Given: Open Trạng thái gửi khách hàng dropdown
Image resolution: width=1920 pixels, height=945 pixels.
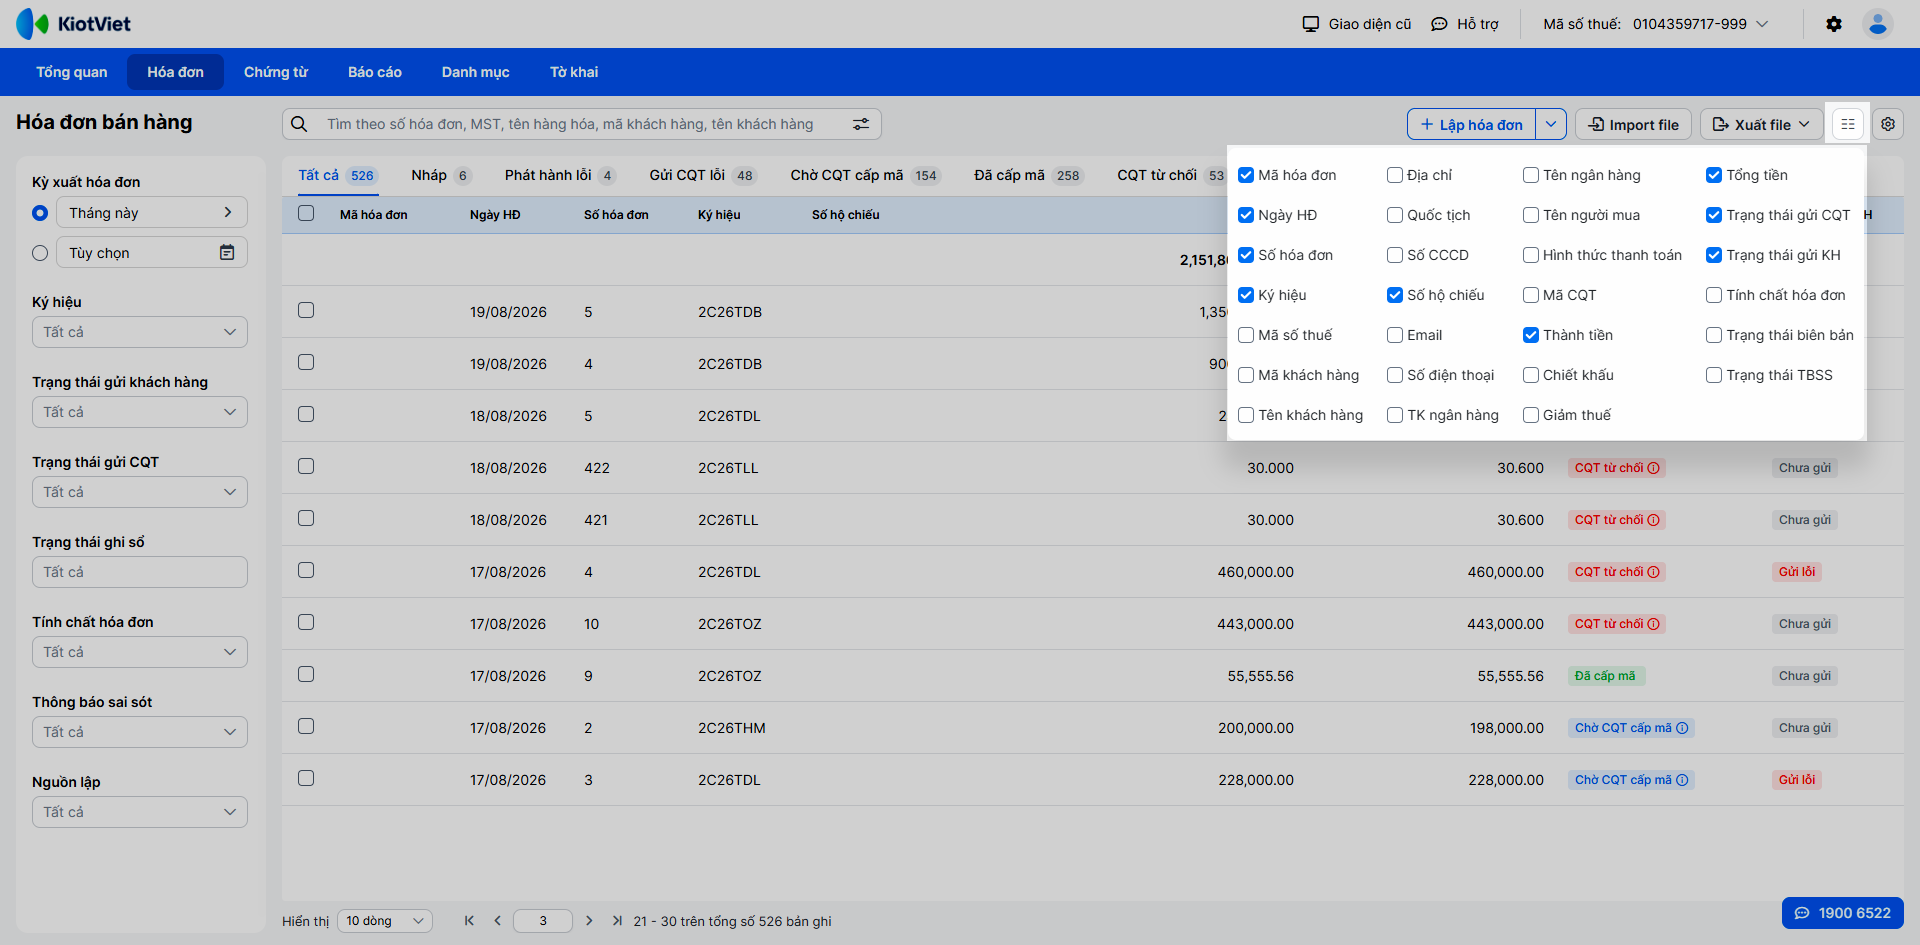Looking at the screenshot, I should coord(140,412).
